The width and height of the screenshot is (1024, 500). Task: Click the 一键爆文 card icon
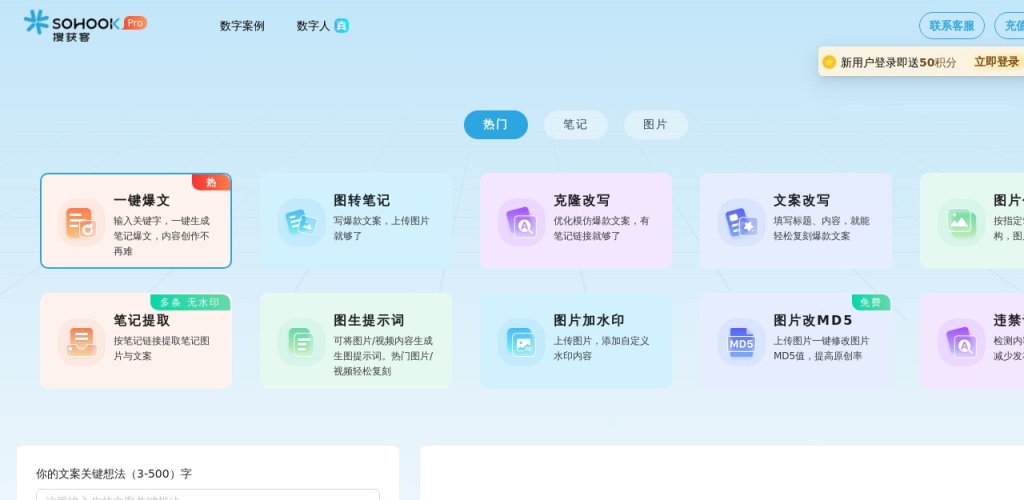click(81, 222)
